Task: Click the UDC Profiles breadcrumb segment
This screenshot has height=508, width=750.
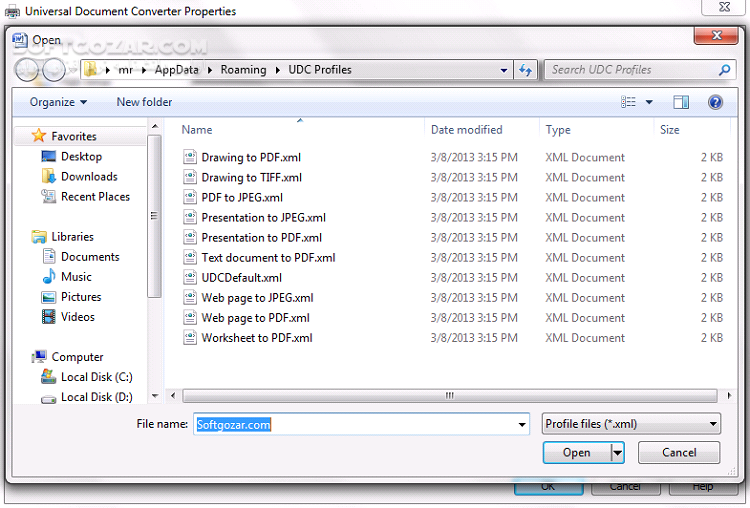Action: click(x=320, y=70)
